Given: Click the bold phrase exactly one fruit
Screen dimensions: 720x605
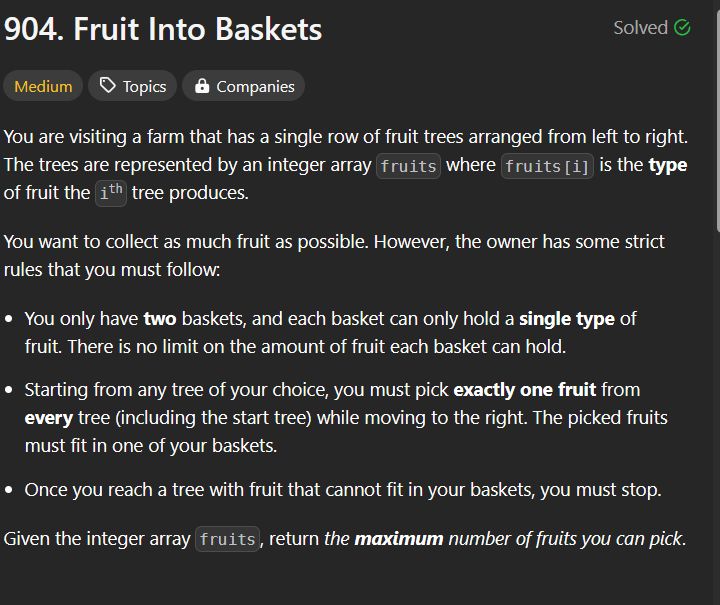Looking at the screenshot, I should [x=524, y=390].
